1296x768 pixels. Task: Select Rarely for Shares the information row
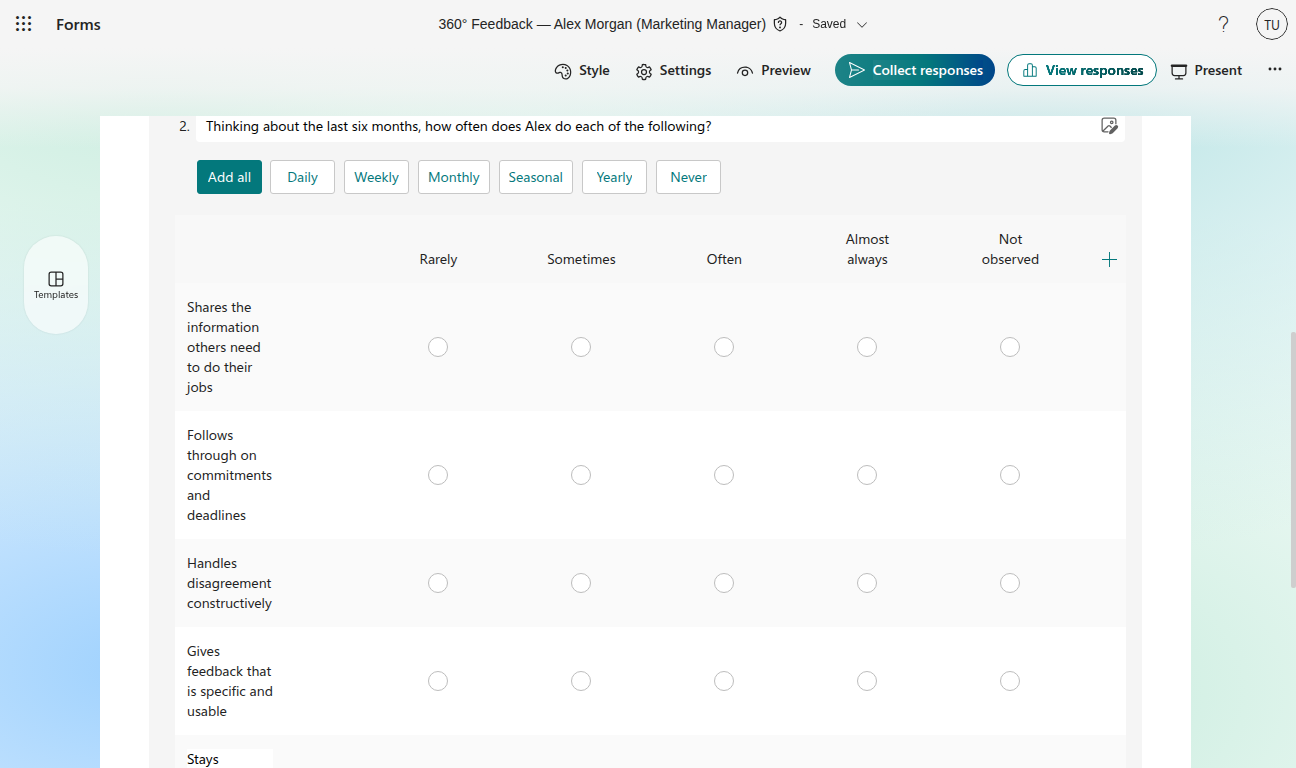point(438,347)
